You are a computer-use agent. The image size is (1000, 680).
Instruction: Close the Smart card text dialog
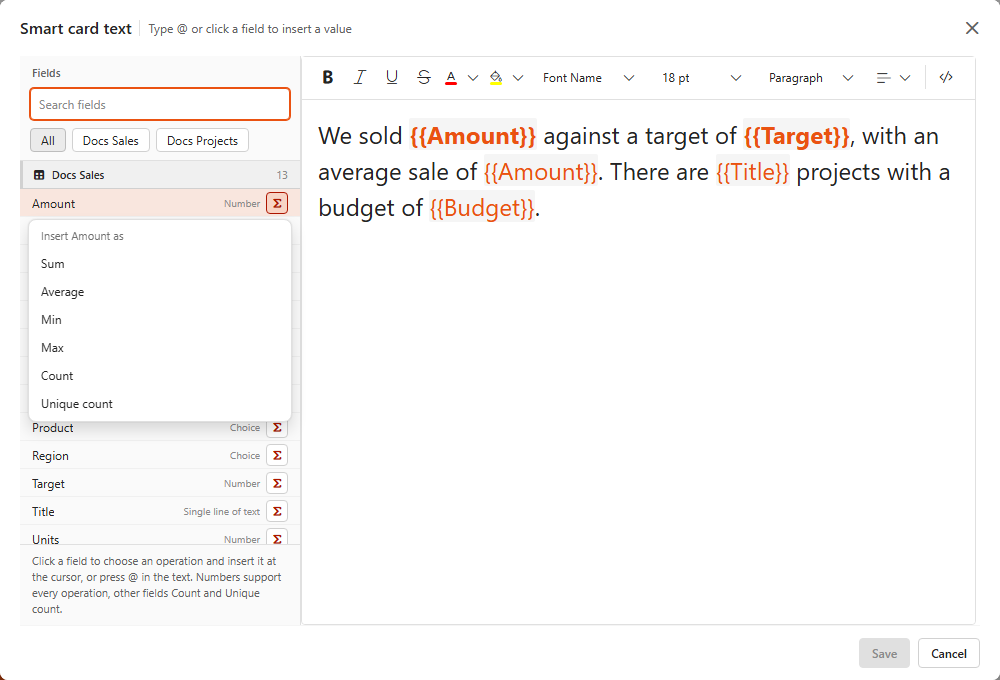click(972, 28)
